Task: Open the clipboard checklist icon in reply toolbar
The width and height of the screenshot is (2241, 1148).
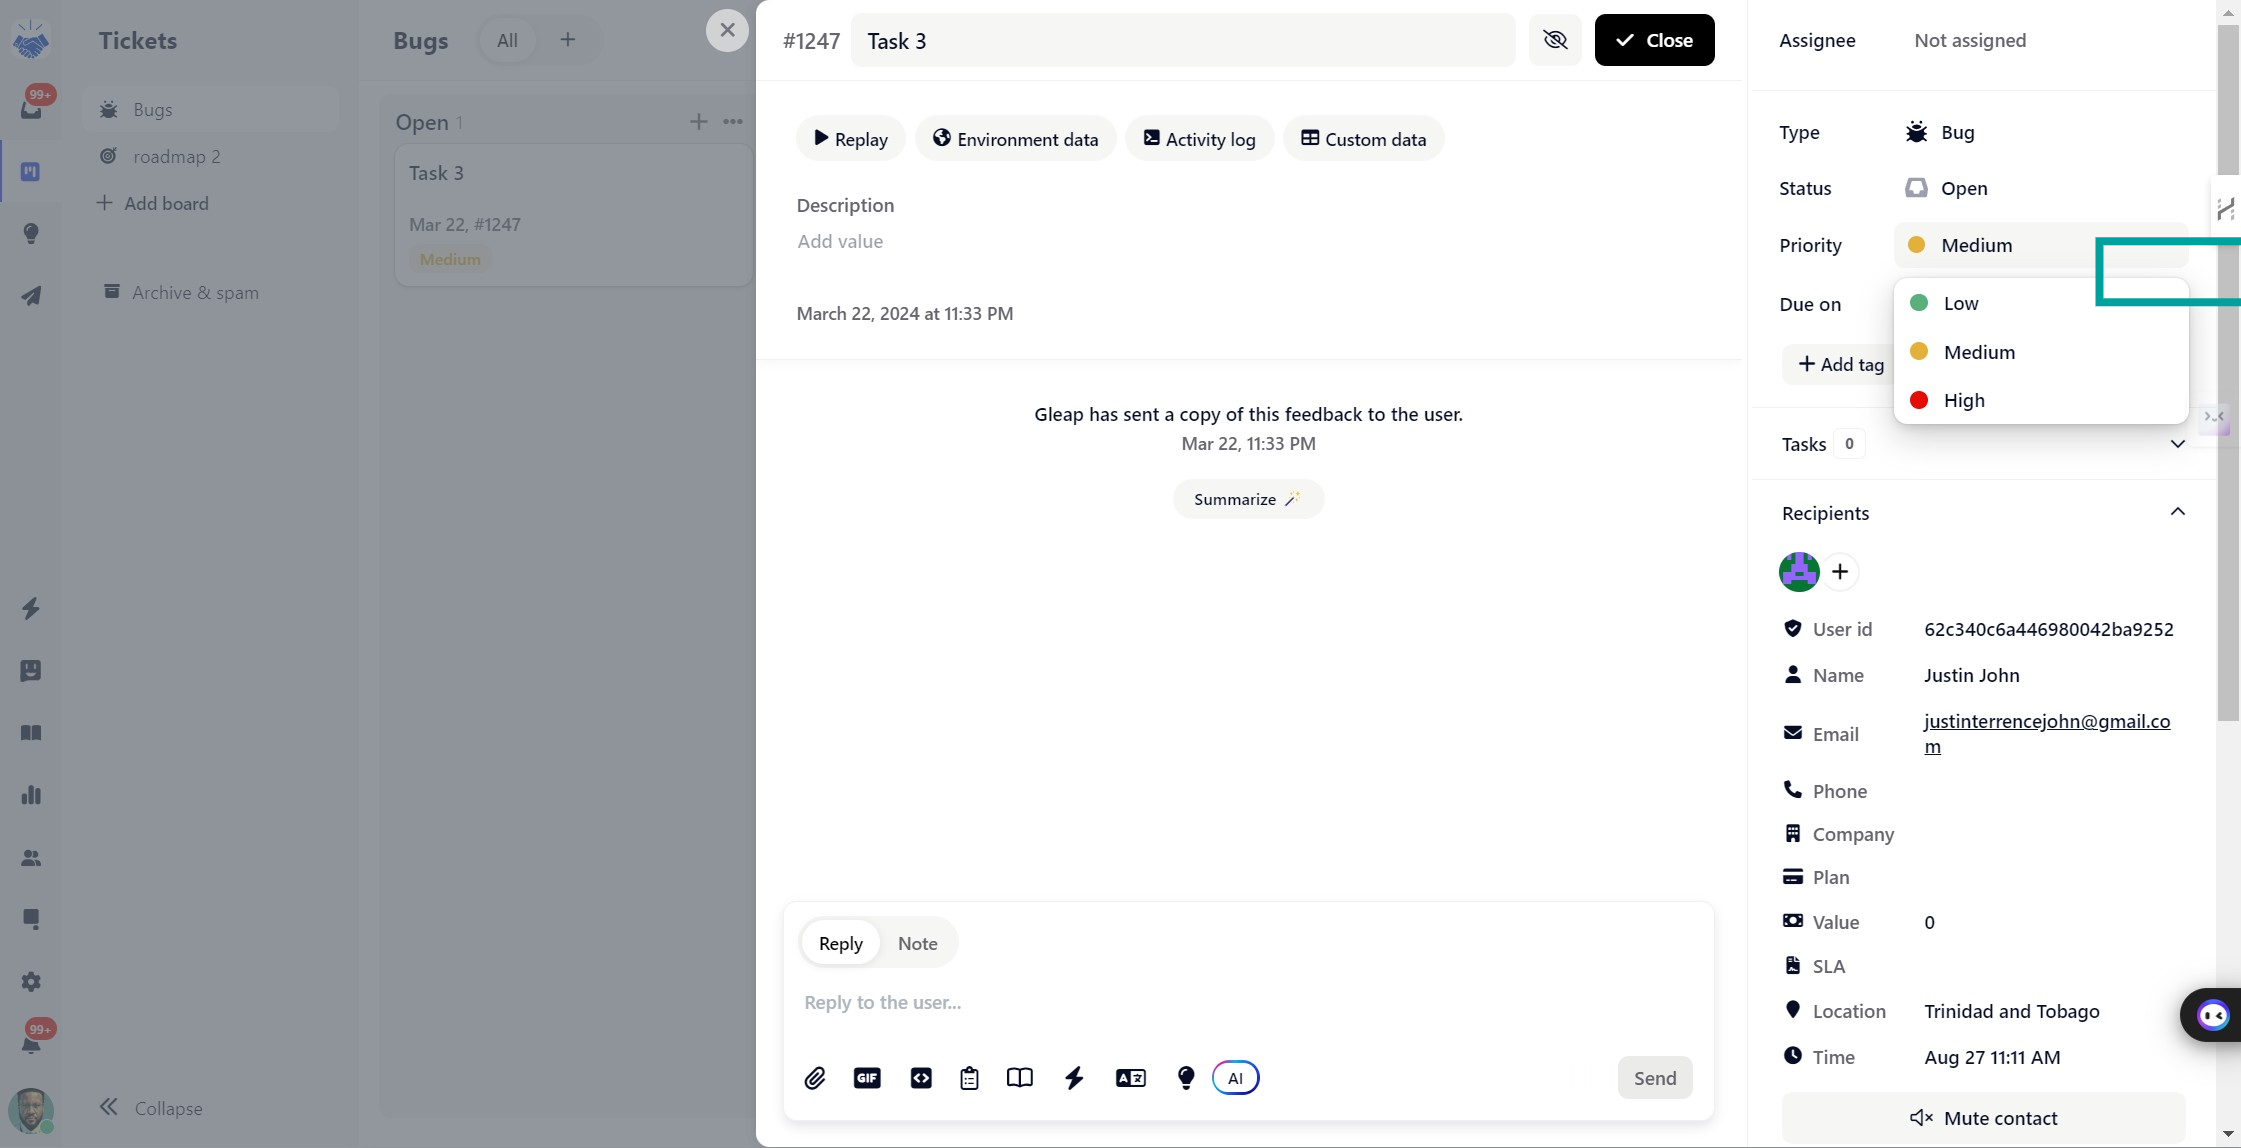Action: tap(969, 1078)
